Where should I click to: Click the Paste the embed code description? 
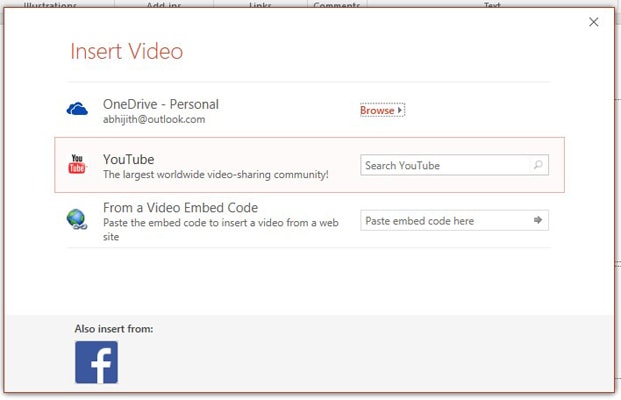pos(221,229)
